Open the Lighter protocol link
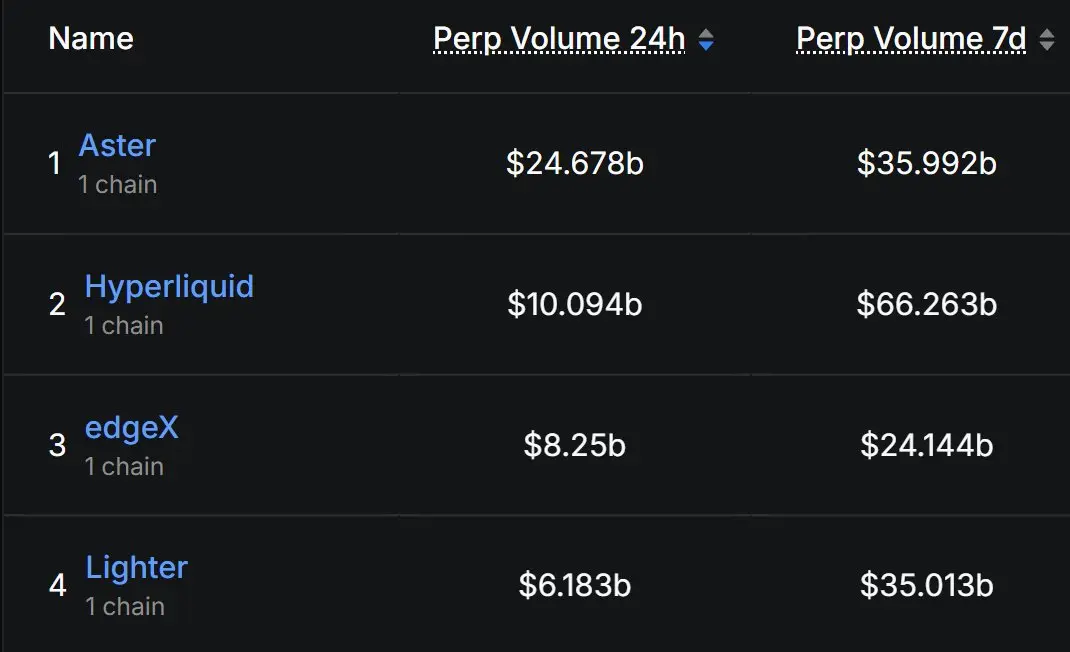 (x=137, y=568)
